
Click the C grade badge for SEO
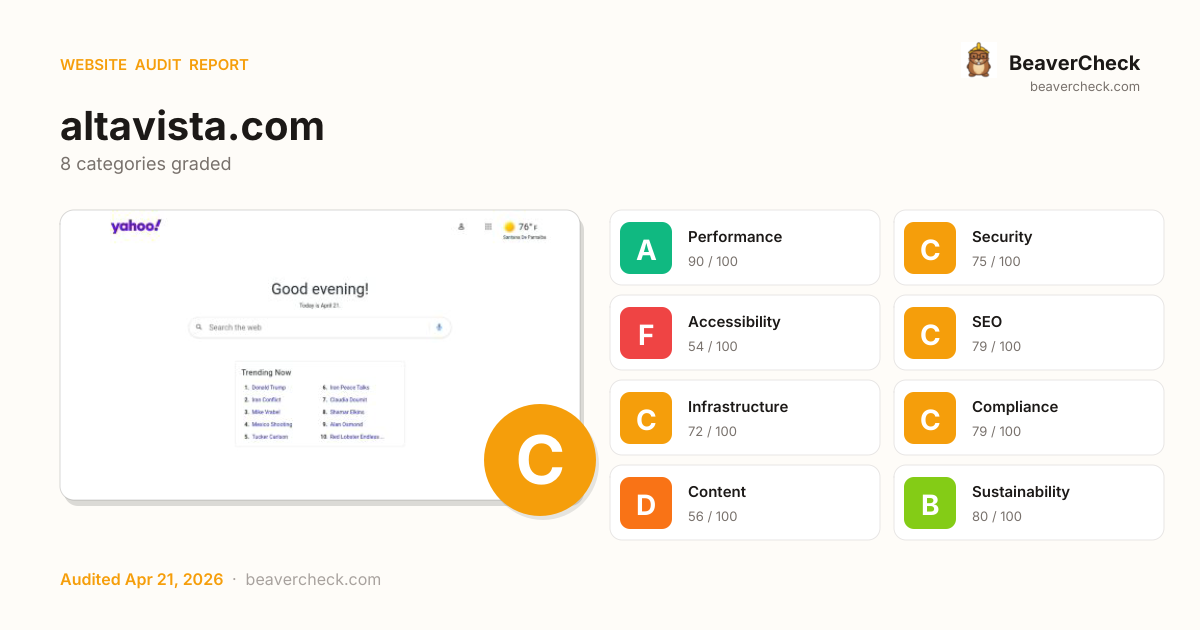click(930, 333)
